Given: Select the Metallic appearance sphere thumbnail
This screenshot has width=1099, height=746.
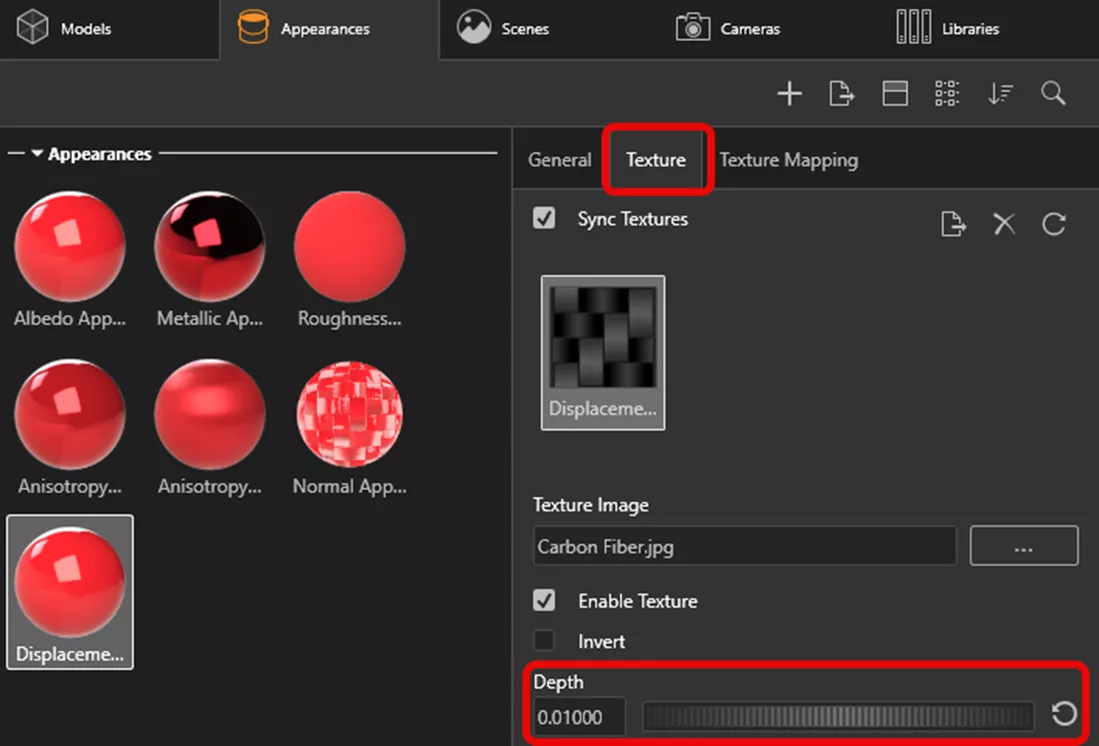Looking at the screenshot, I should 210,248.
